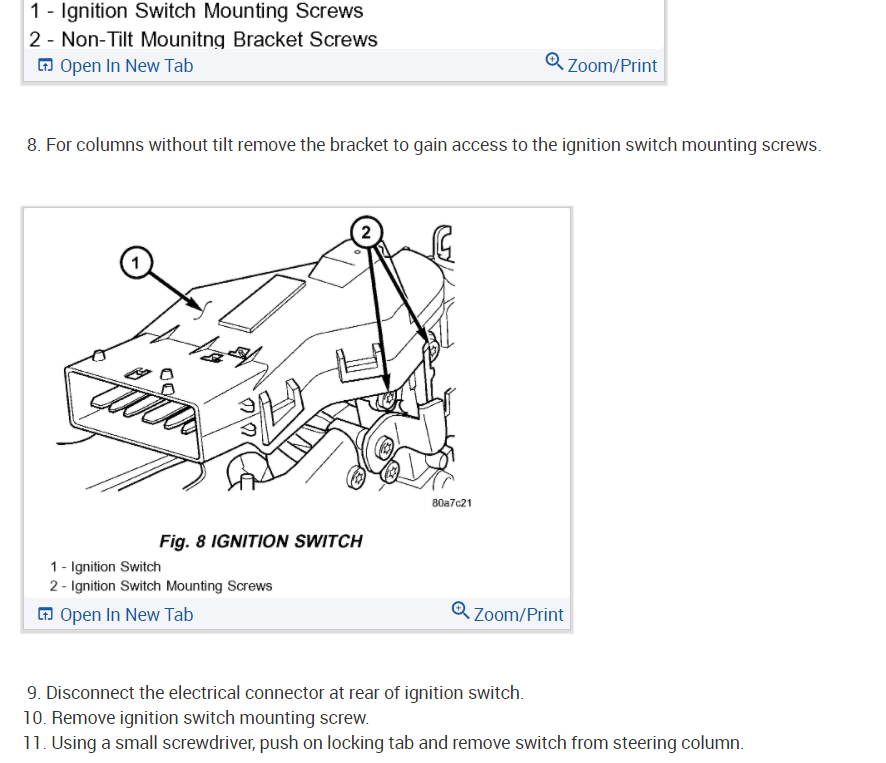Click the Non-Tilt Mounitng Bracket Screws caption line

coord(203,39)
